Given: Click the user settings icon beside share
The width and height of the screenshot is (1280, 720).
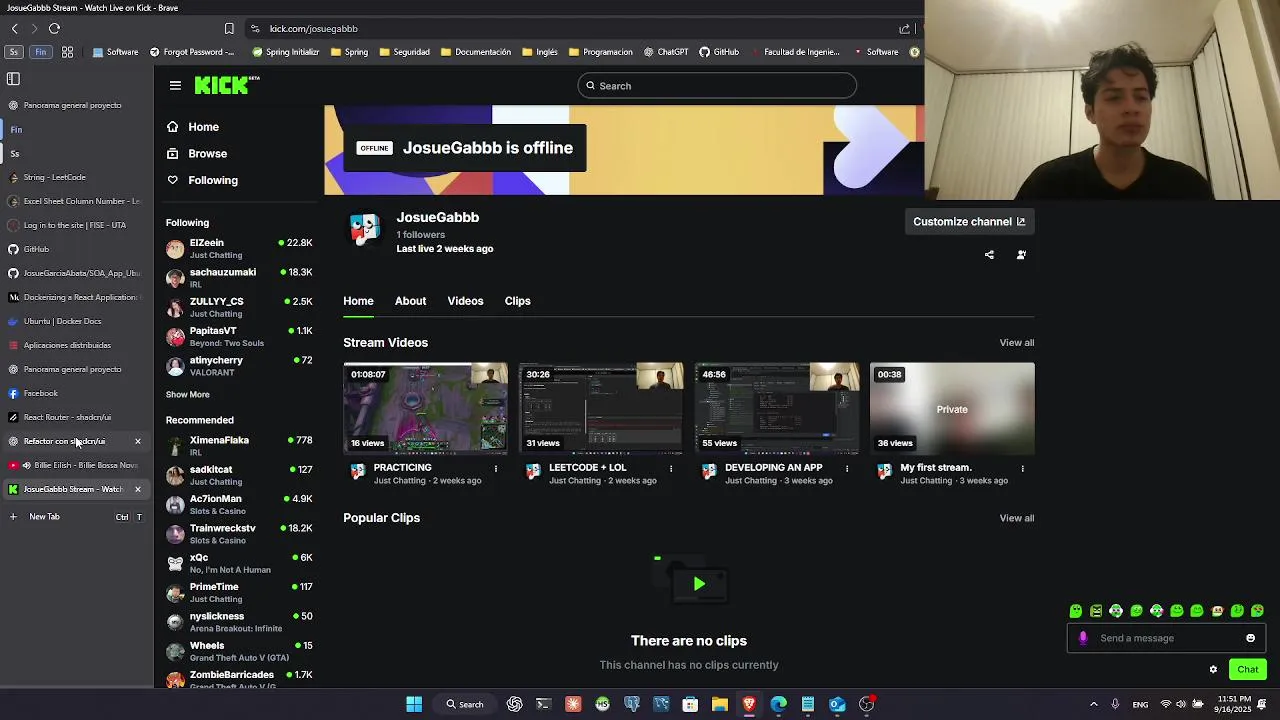Looking at the screenshot, I should [1021, 255].
